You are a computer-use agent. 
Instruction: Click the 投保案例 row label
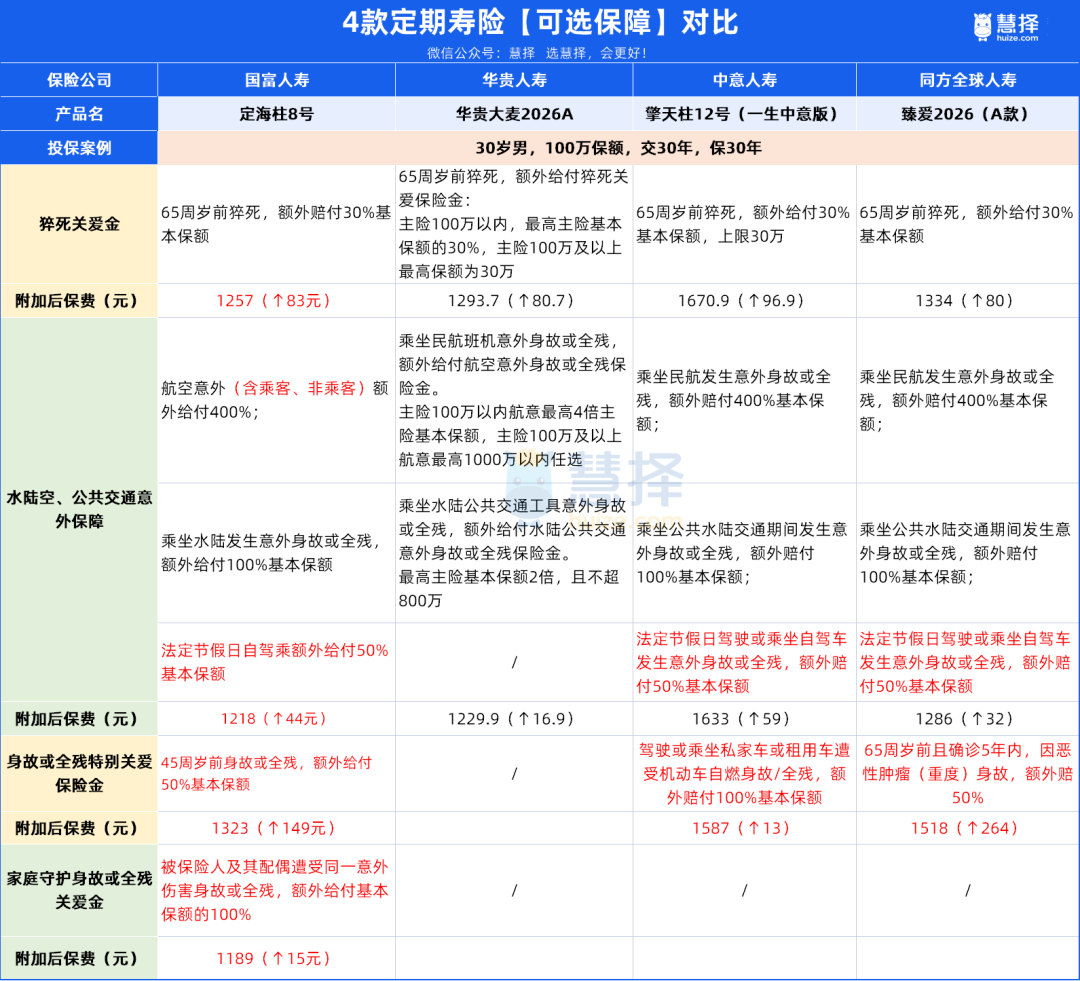[x=79, y=147]
